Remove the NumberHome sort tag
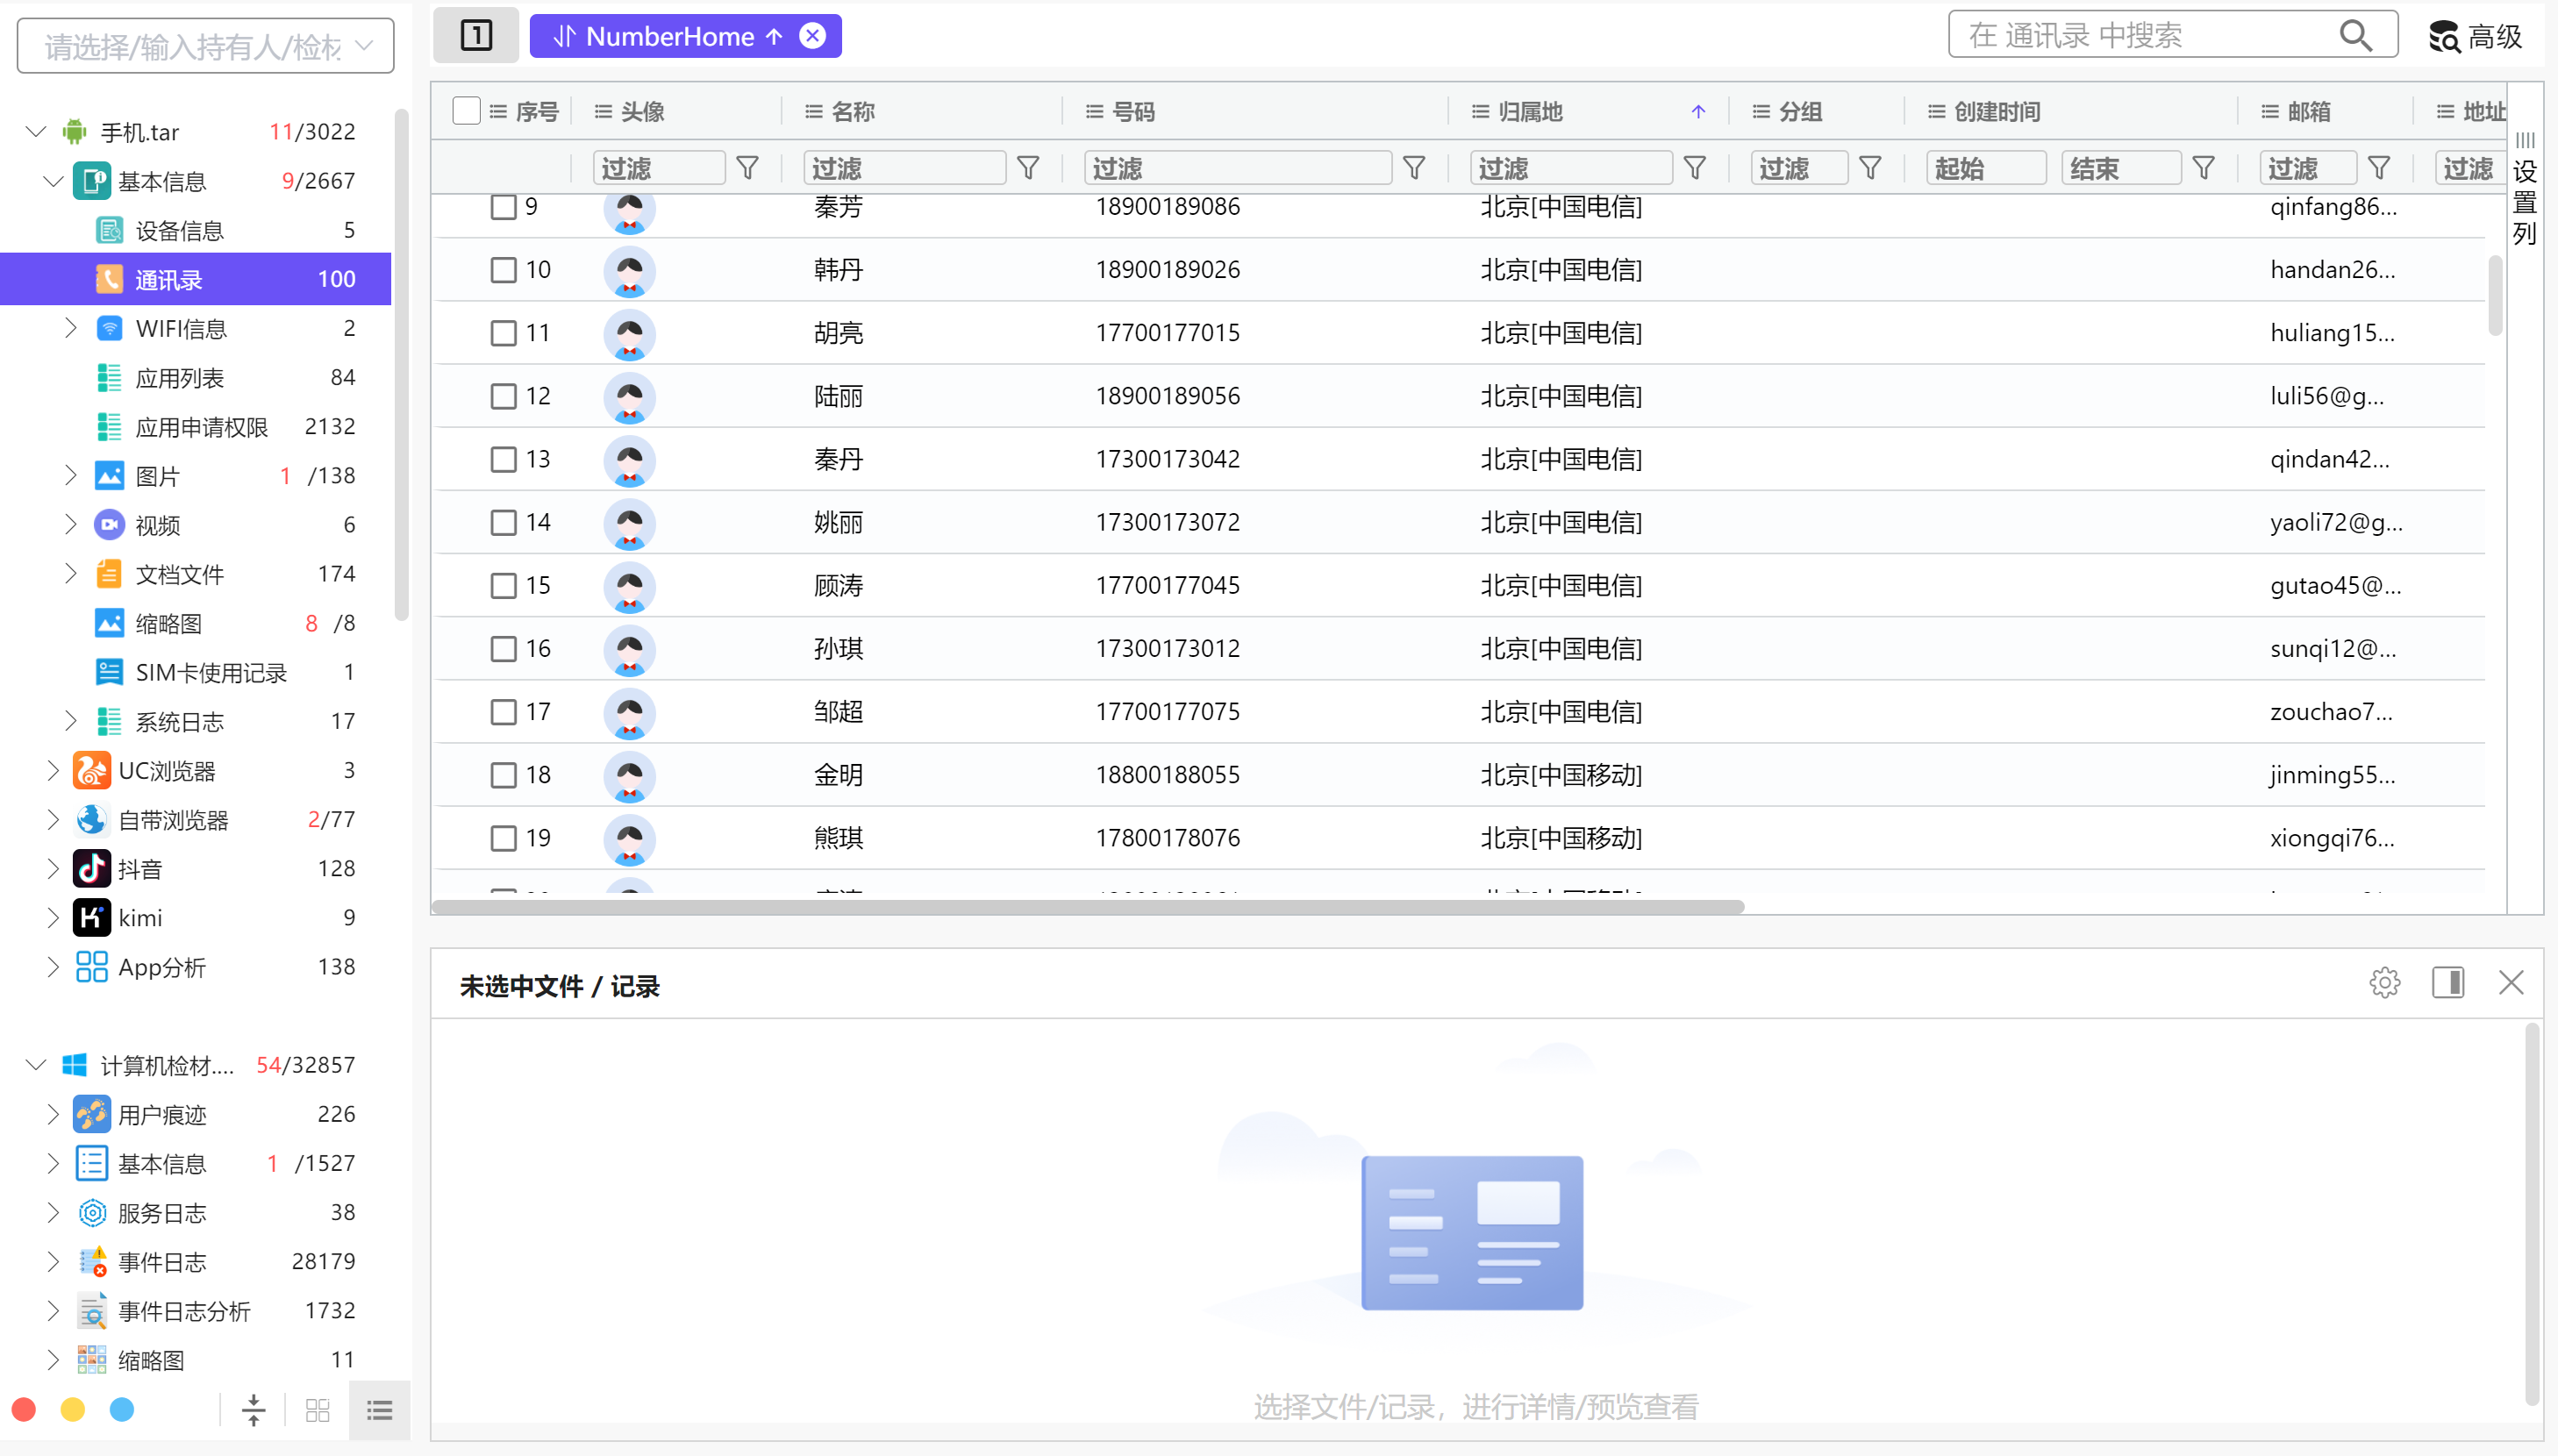The width and height of the screenshot is (2558, 1456). coord(812,36)
